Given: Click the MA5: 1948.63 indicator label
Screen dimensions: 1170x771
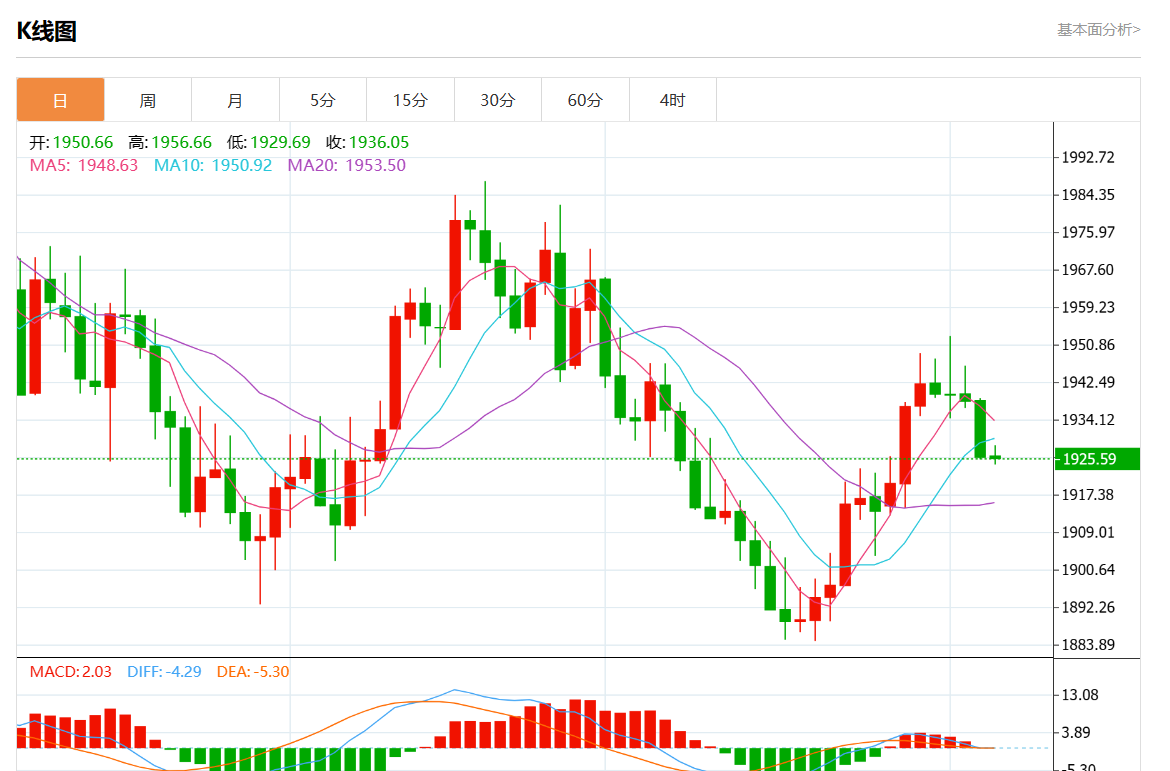Looking at the screenshot, I should [84, 165].
